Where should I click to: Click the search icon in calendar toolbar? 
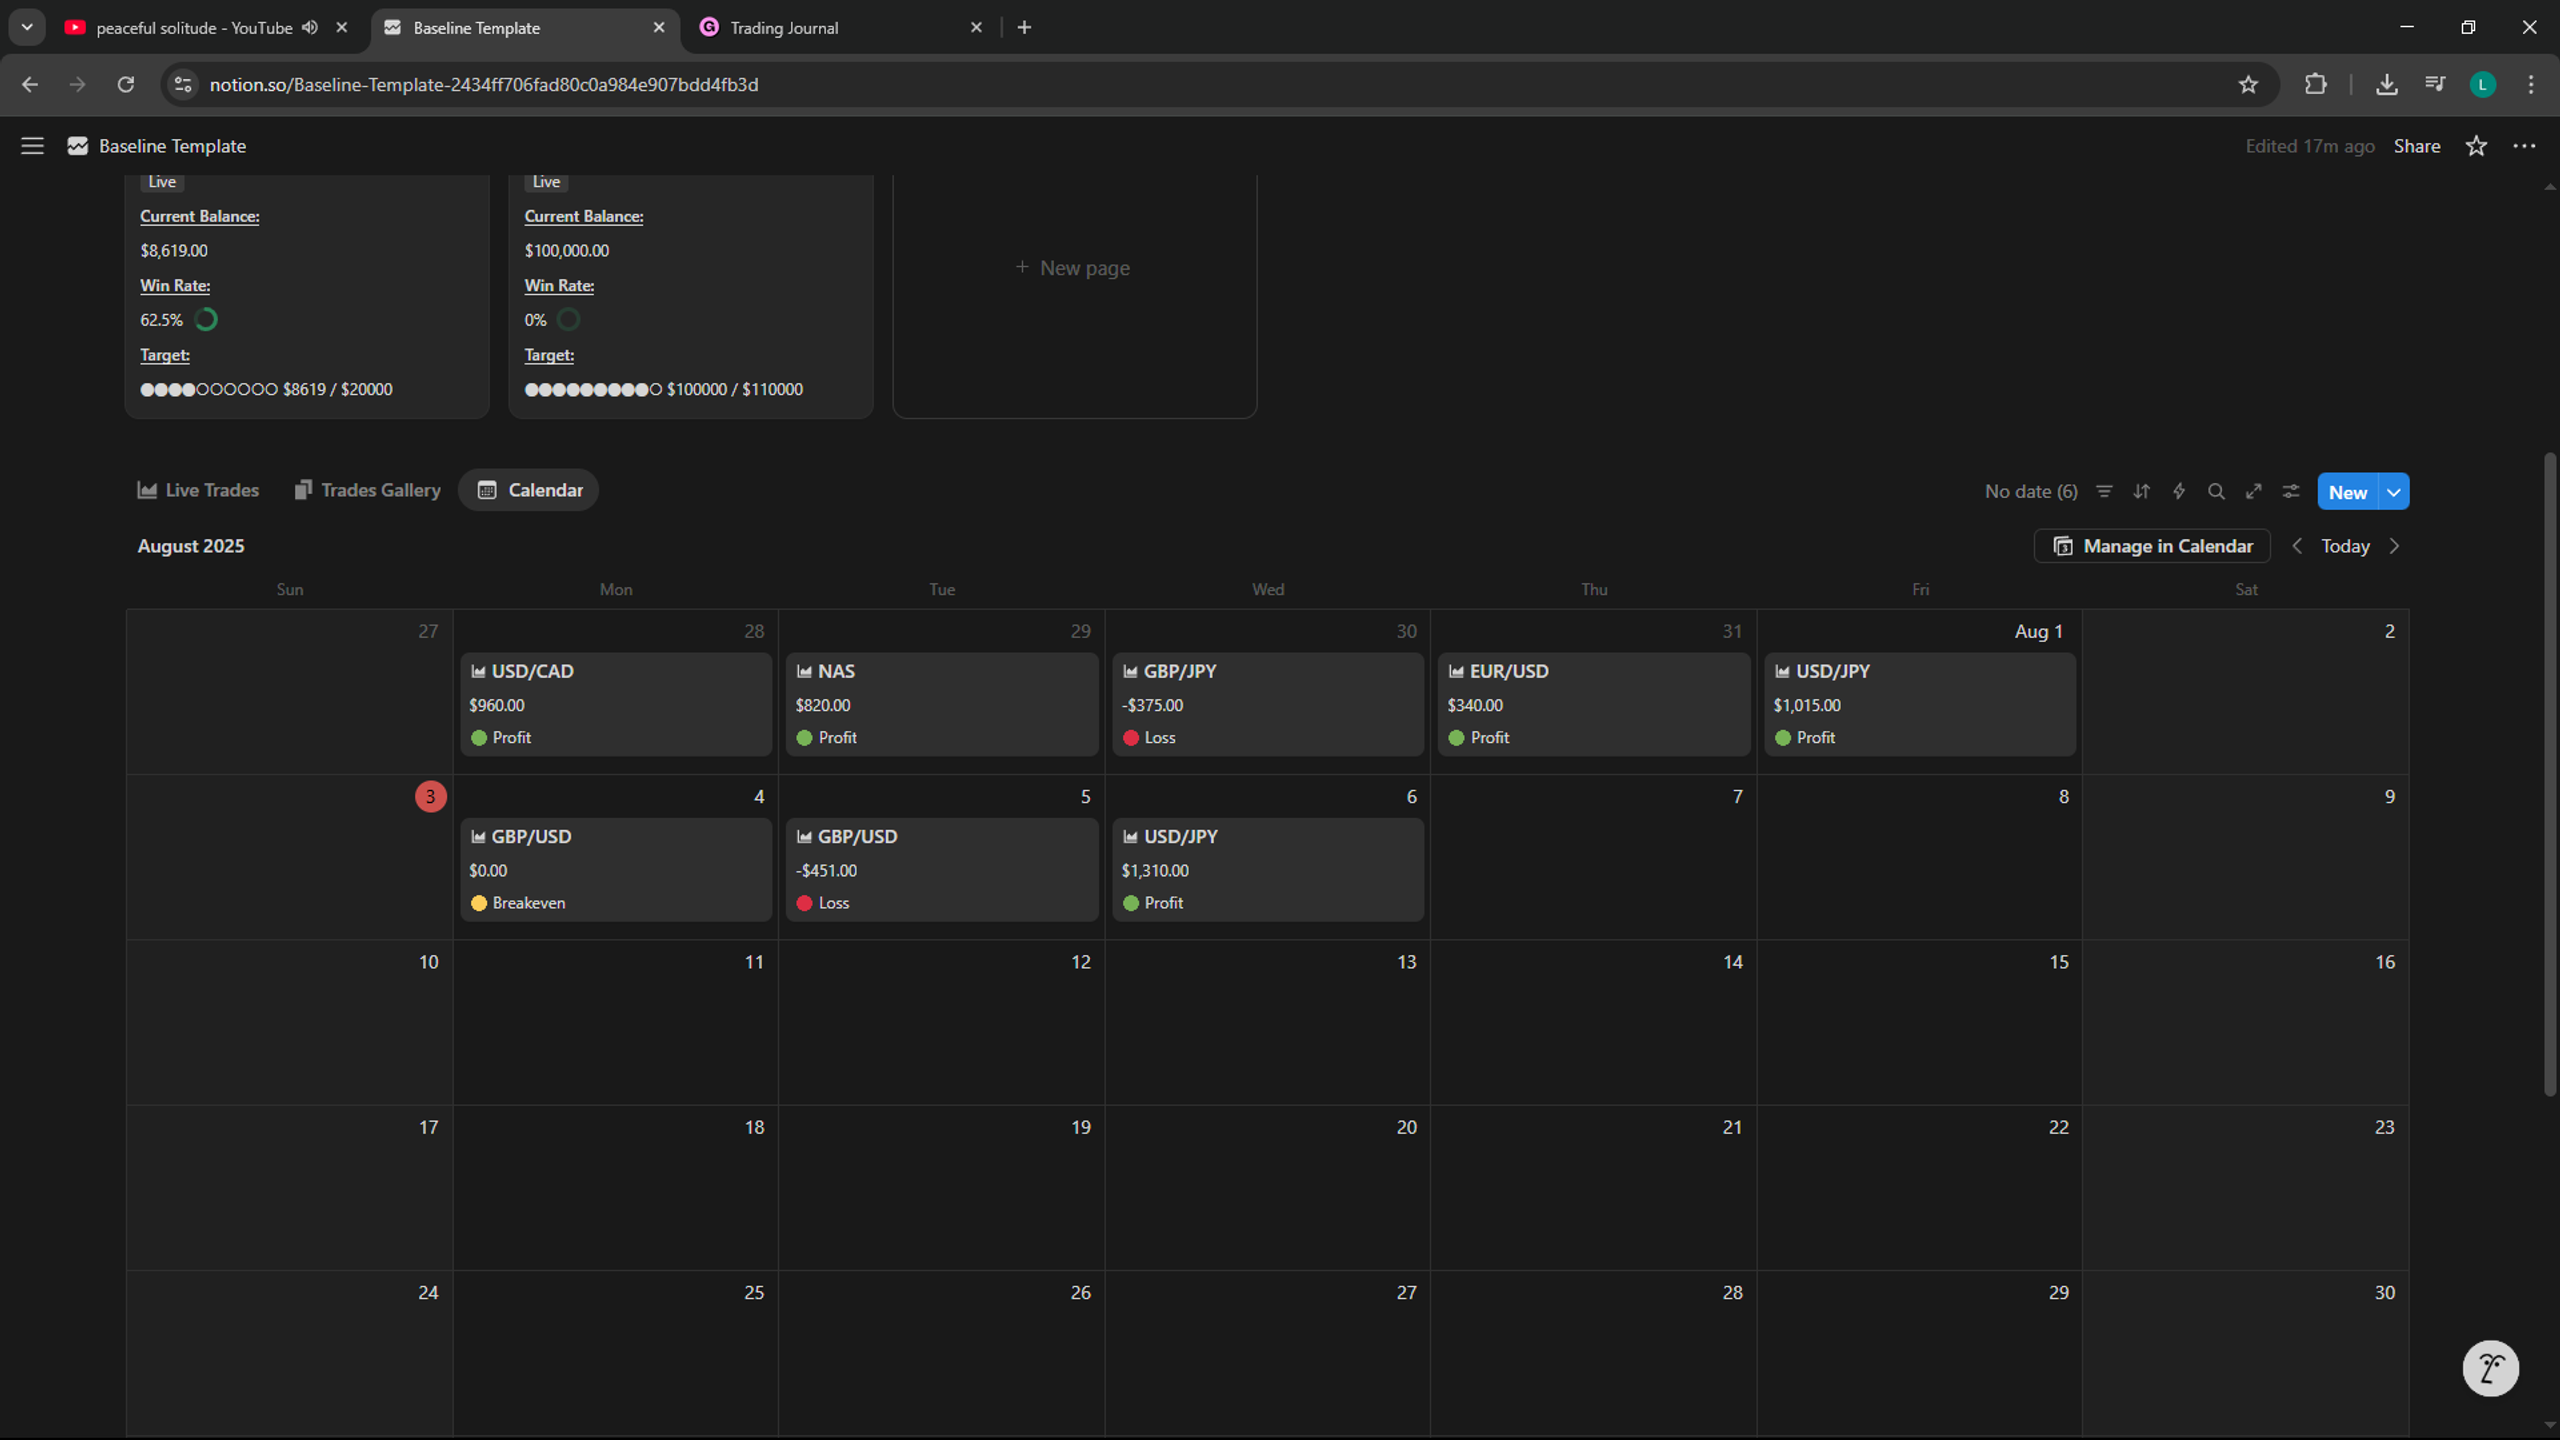click(2216, 491)
